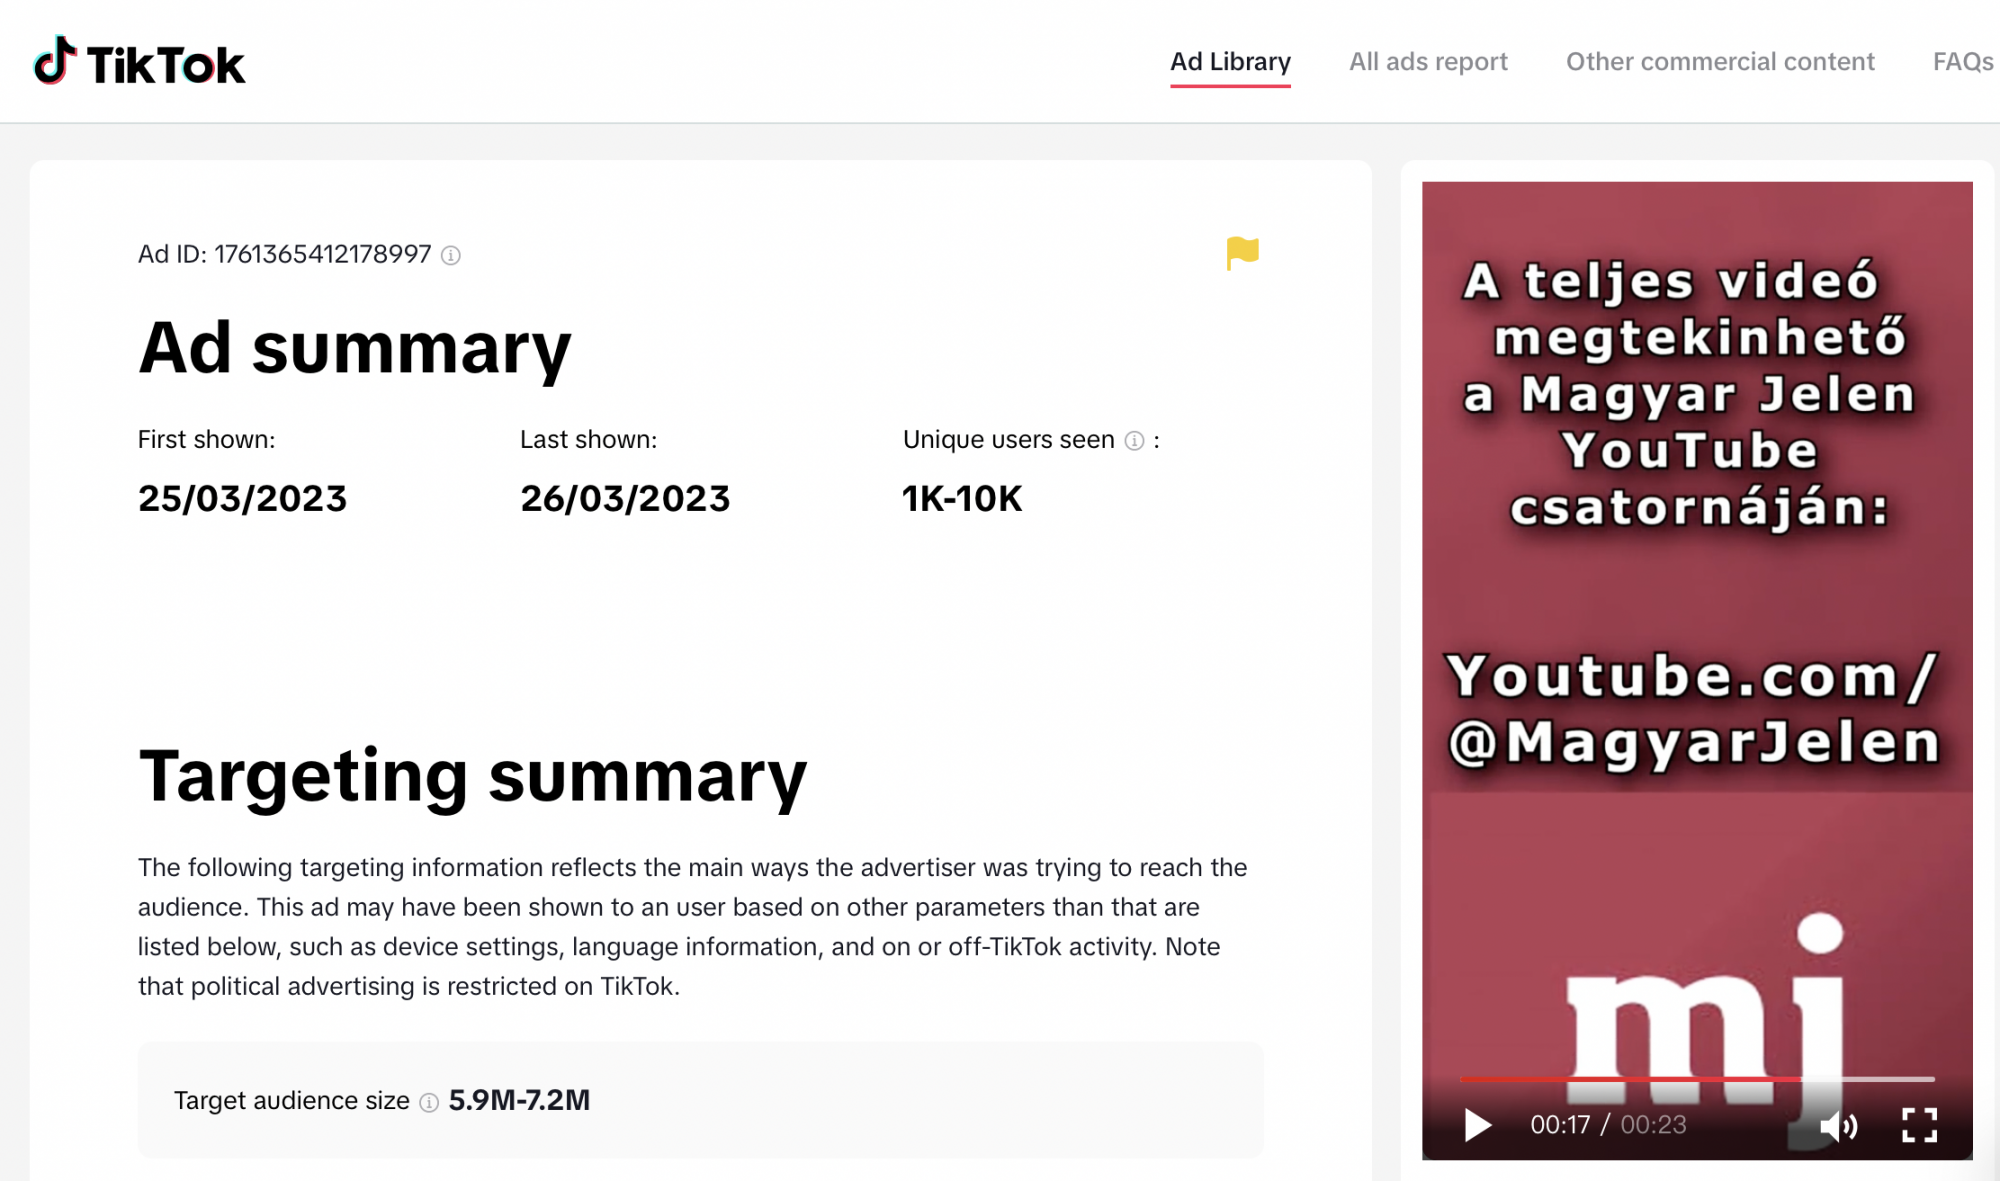The image size is (2000, 1181).
Task: Click info icon beside Target audience size
Action: pos(429,1102)
